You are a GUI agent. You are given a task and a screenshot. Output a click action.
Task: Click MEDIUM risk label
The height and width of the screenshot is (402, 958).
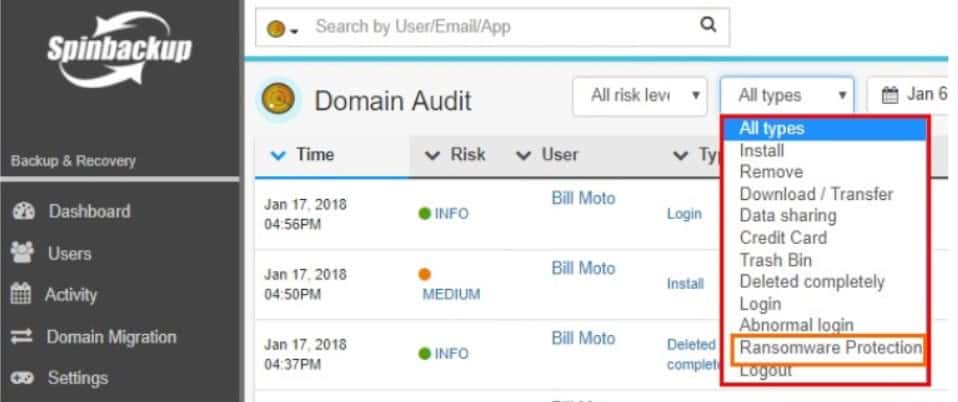(x=451, y=295)
